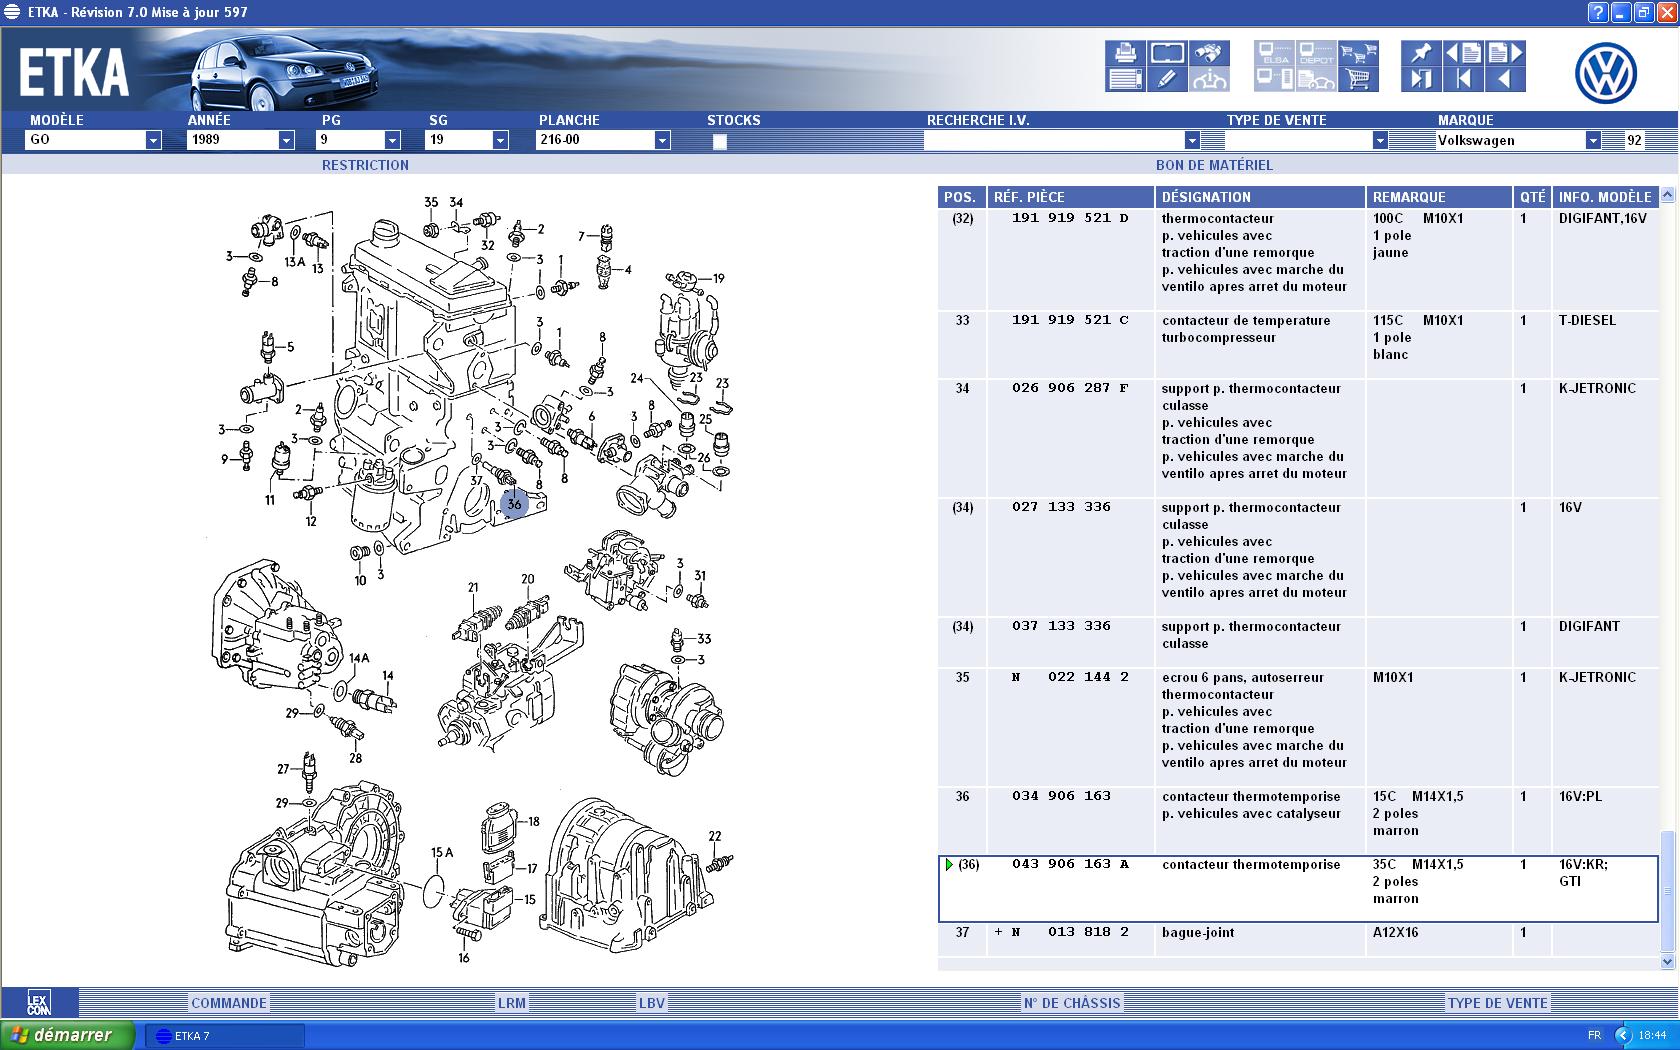Click the REMARQUE column header
Image resolution: width=1680 pixels, height=1050 pixels.
tap(1439, 197)
